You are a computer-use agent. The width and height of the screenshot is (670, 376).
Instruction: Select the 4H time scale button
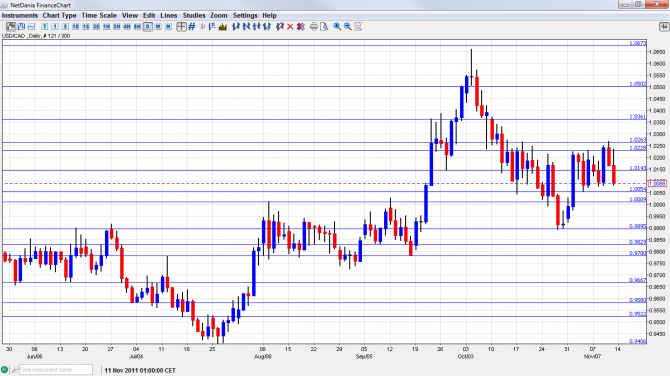pyautogui.click(x=127, y=26)
